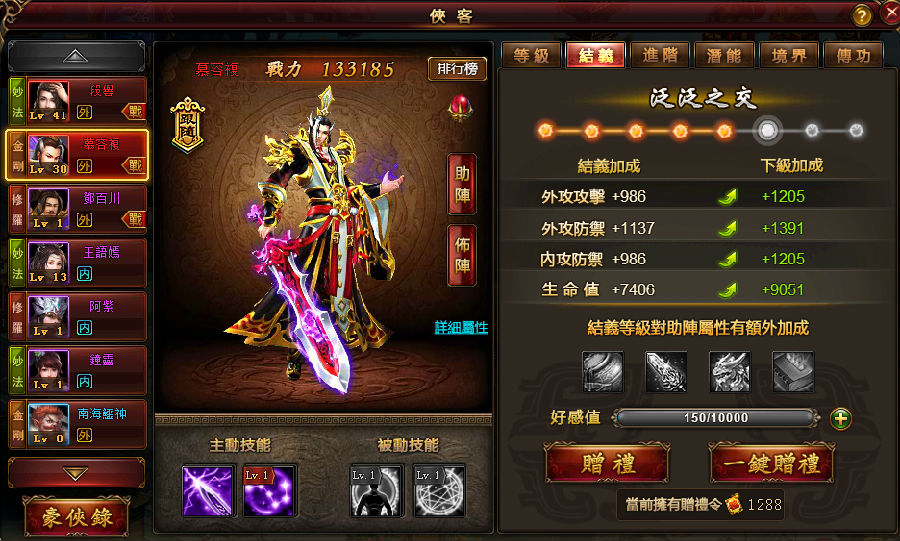Image resolution: width=900 pixels, height=541 pixels.
Task: Click the grey dragon head bonus icon
Action: pos(730,372)
